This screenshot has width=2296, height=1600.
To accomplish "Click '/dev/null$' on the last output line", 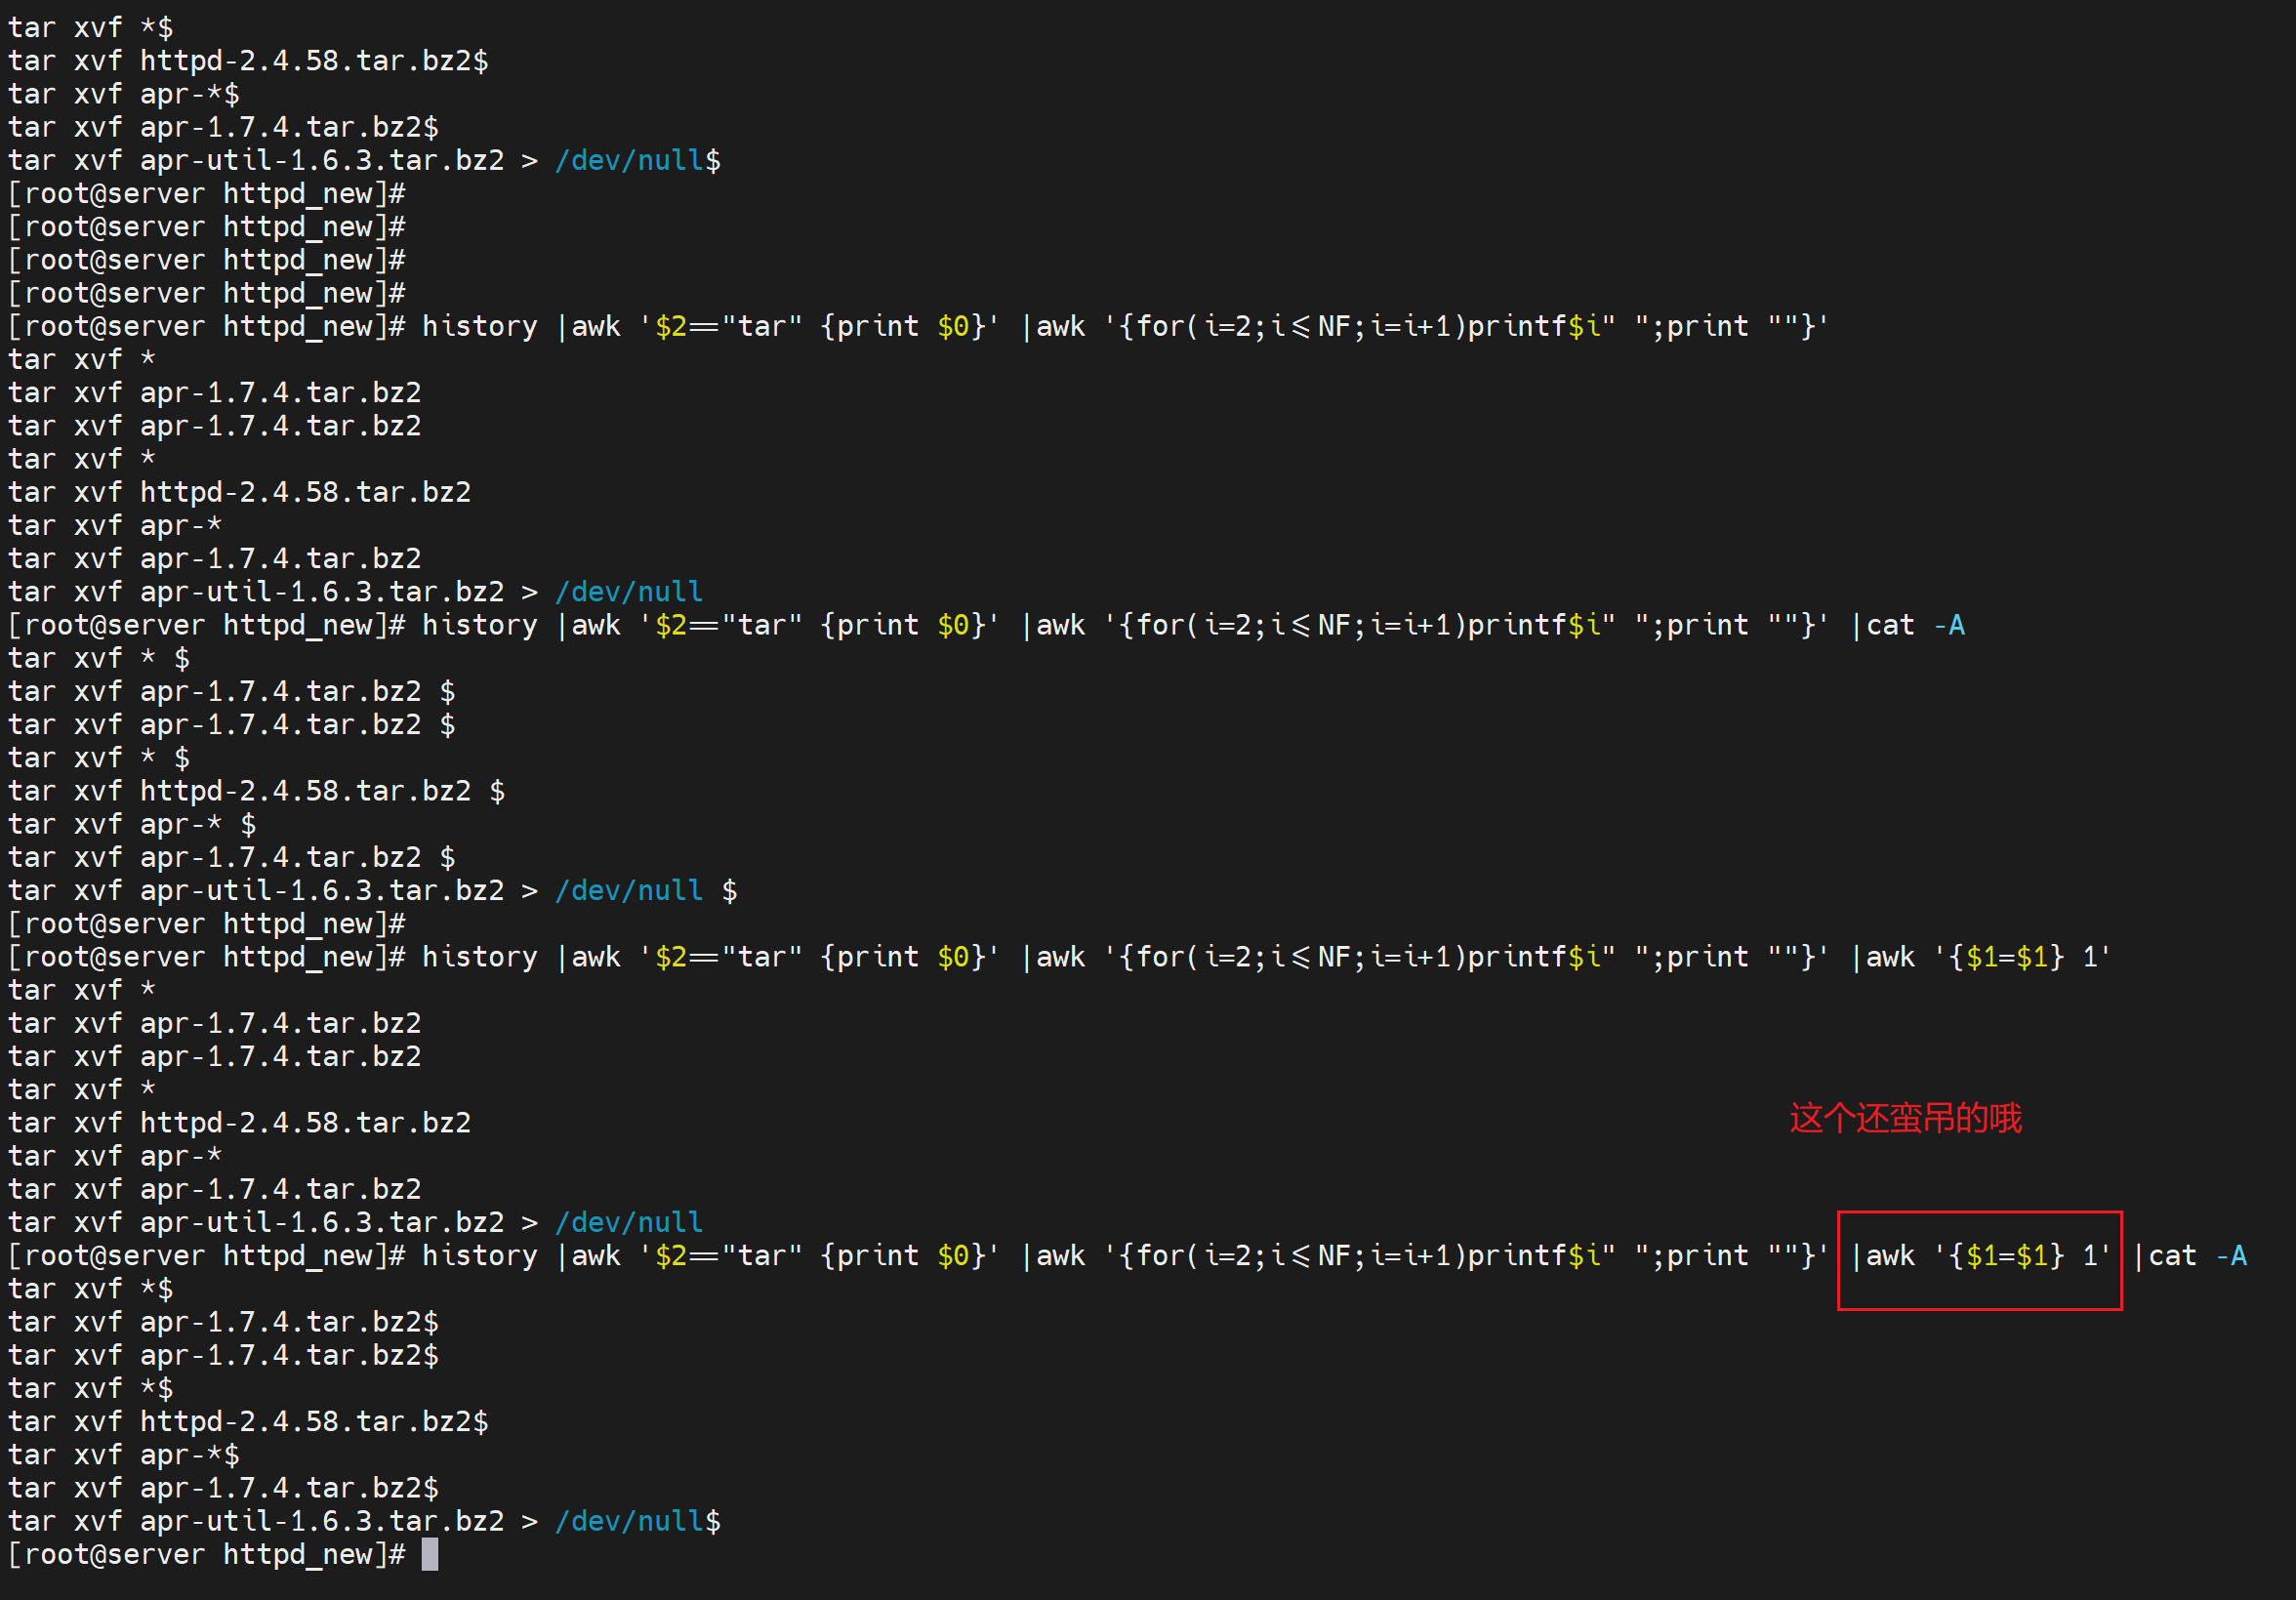I will click(637, 1522).
